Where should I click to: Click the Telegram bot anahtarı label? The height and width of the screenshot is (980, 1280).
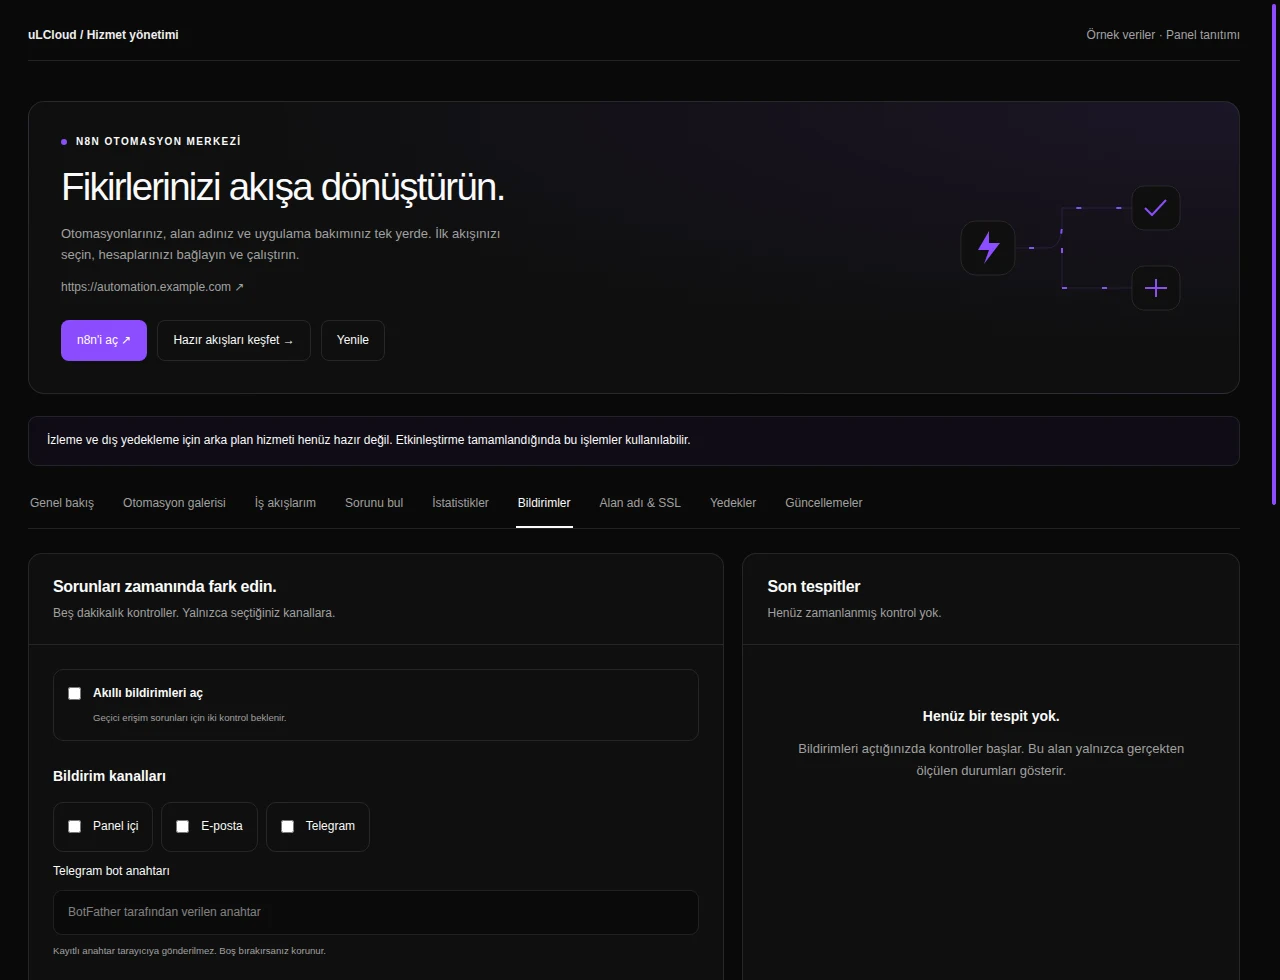[111, 871]
